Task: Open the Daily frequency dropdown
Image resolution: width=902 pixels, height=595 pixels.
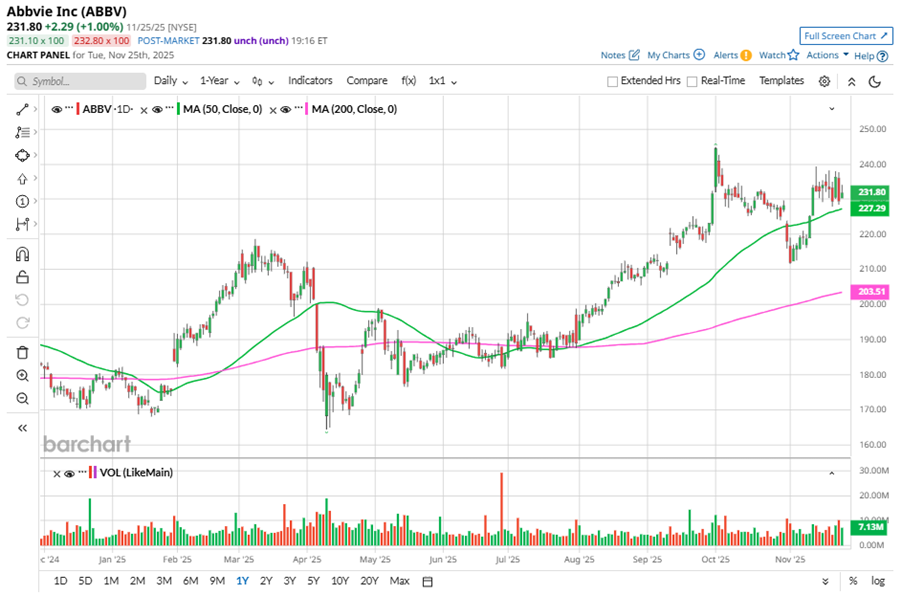Action: pyautogui.click(x=171, y=81)
